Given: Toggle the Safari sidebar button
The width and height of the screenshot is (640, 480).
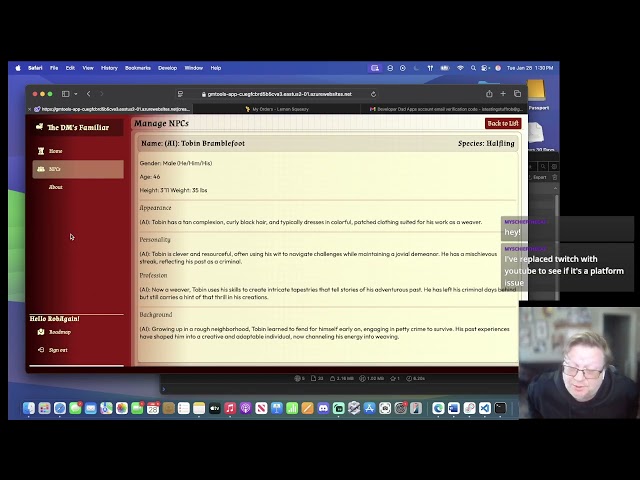Looking at the screenshot, I should pyautogui.click(x=65, y=94).
